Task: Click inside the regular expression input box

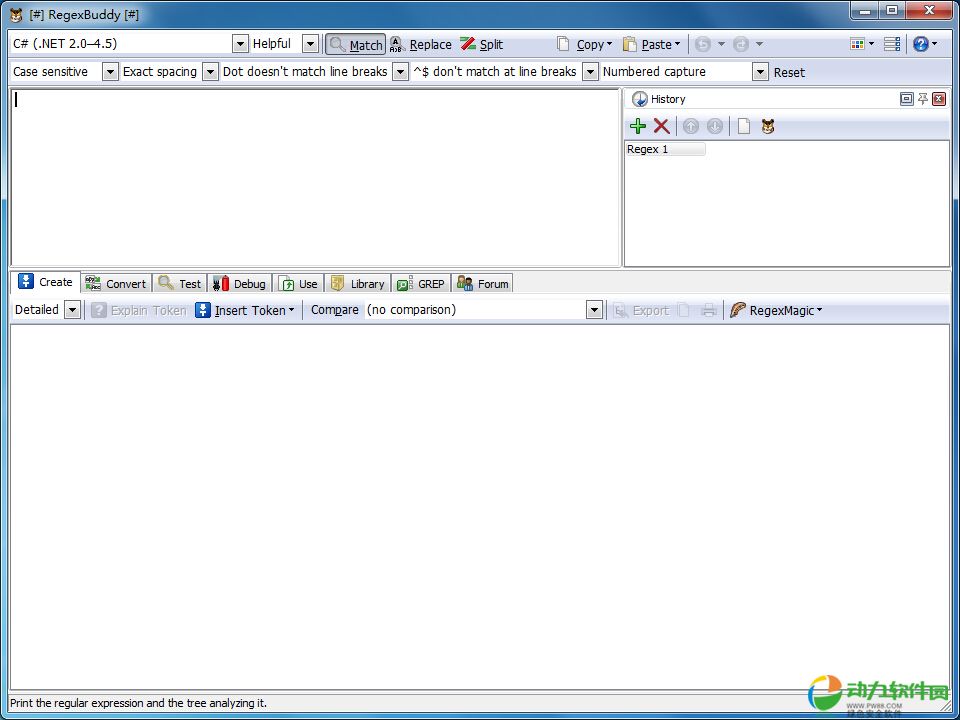Action: pyautogui.click(x=315, y=177)
